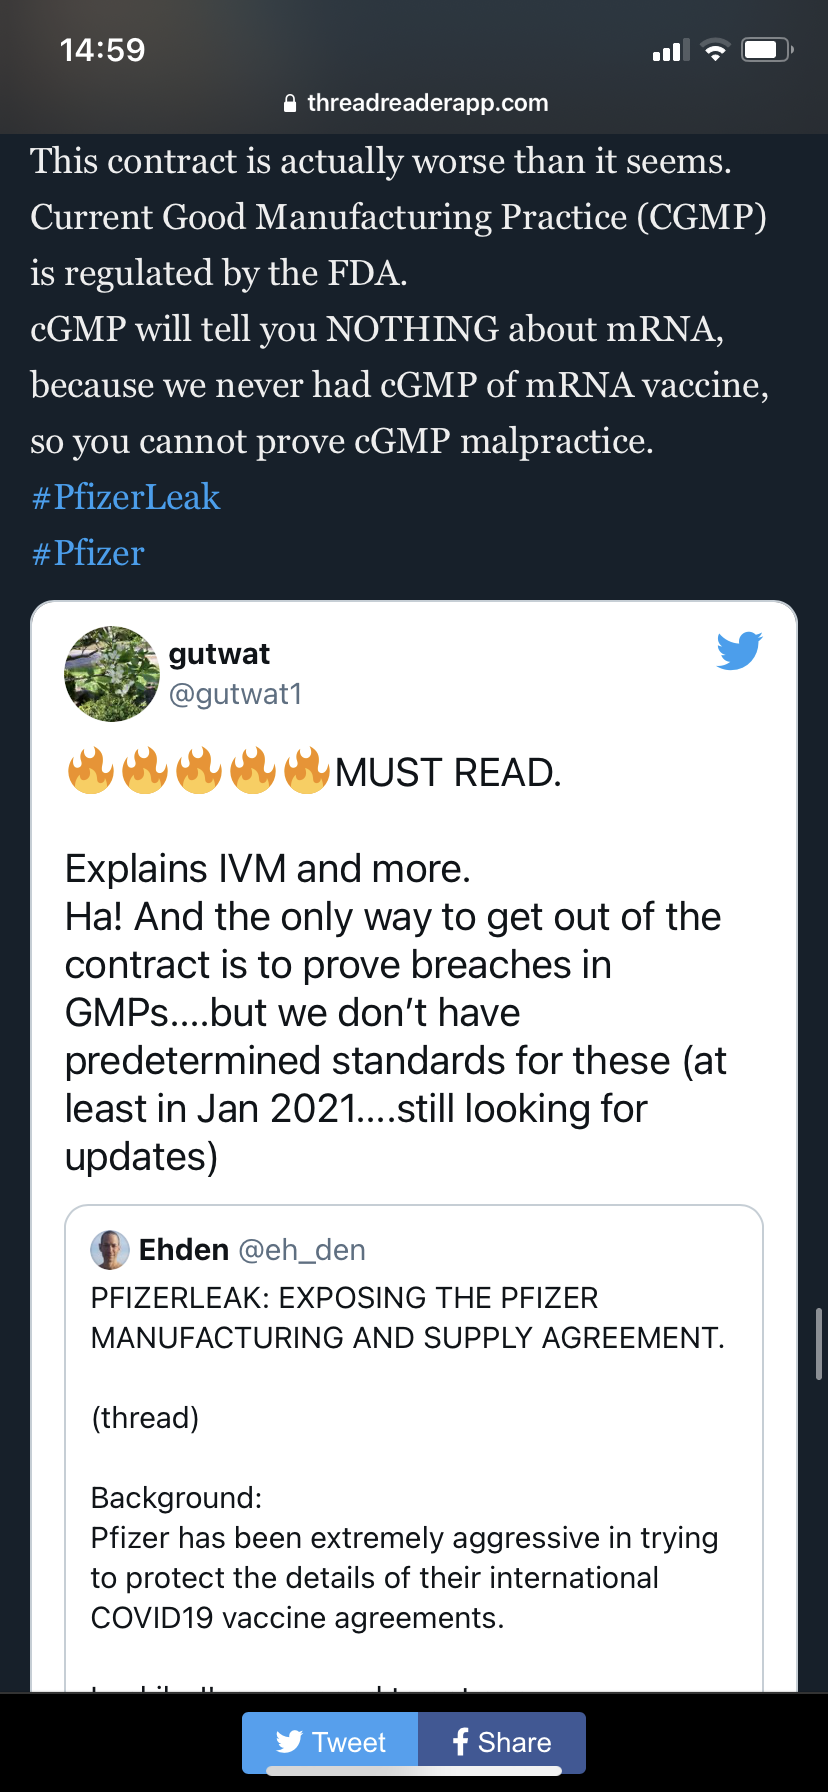828x1792 pixels.
Task: Tap the 14:59 clock in the status bar
Action: [x=102, y=50]
